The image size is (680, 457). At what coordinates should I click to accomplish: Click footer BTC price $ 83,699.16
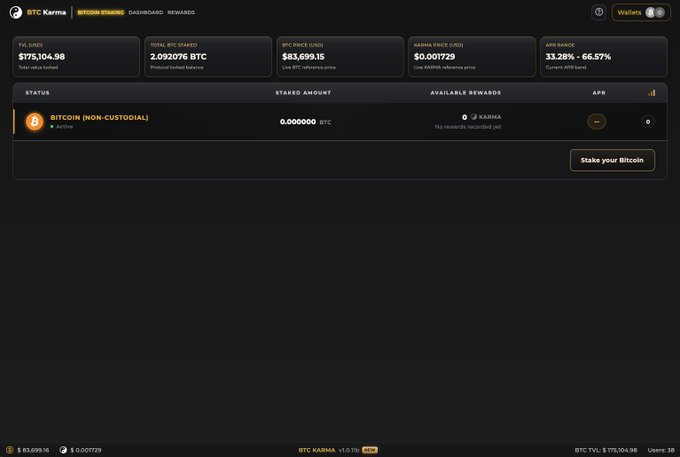coord(33,450)
